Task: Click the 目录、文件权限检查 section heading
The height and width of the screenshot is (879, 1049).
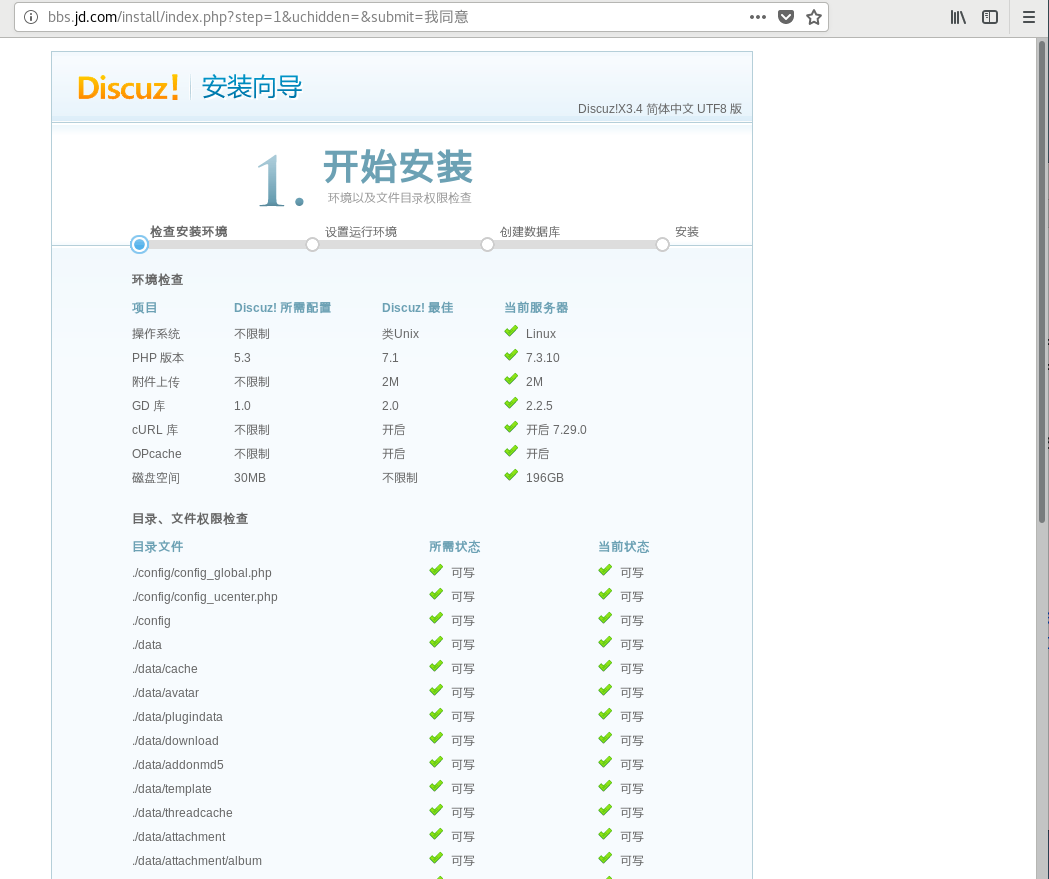Action: (190, 518)
